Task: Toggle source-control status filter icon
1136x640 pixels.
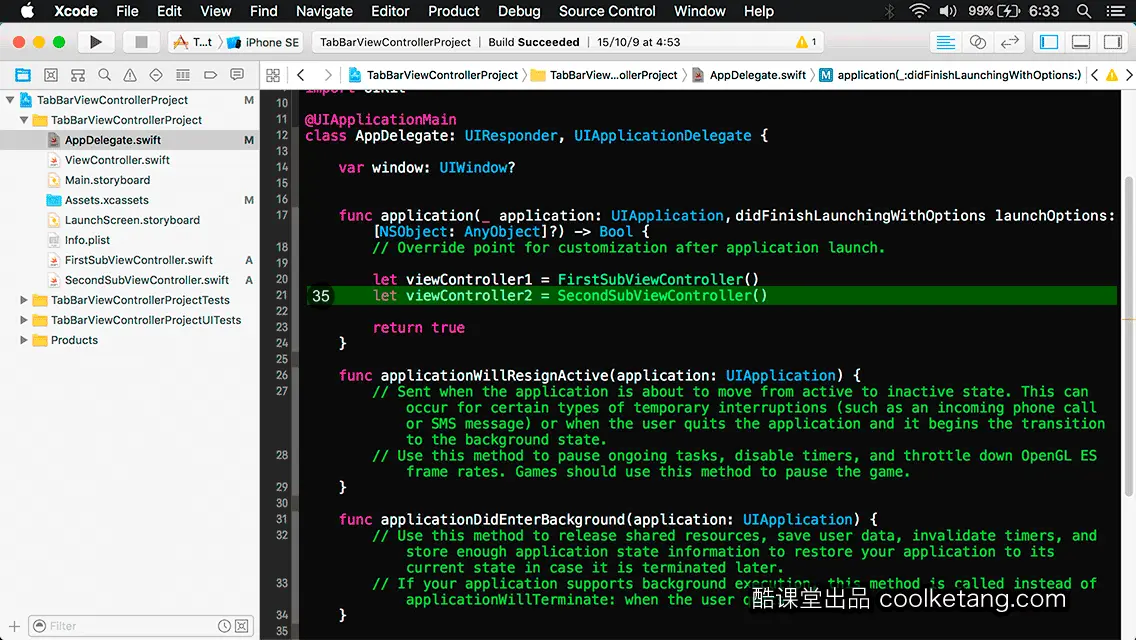Action: 242,626
